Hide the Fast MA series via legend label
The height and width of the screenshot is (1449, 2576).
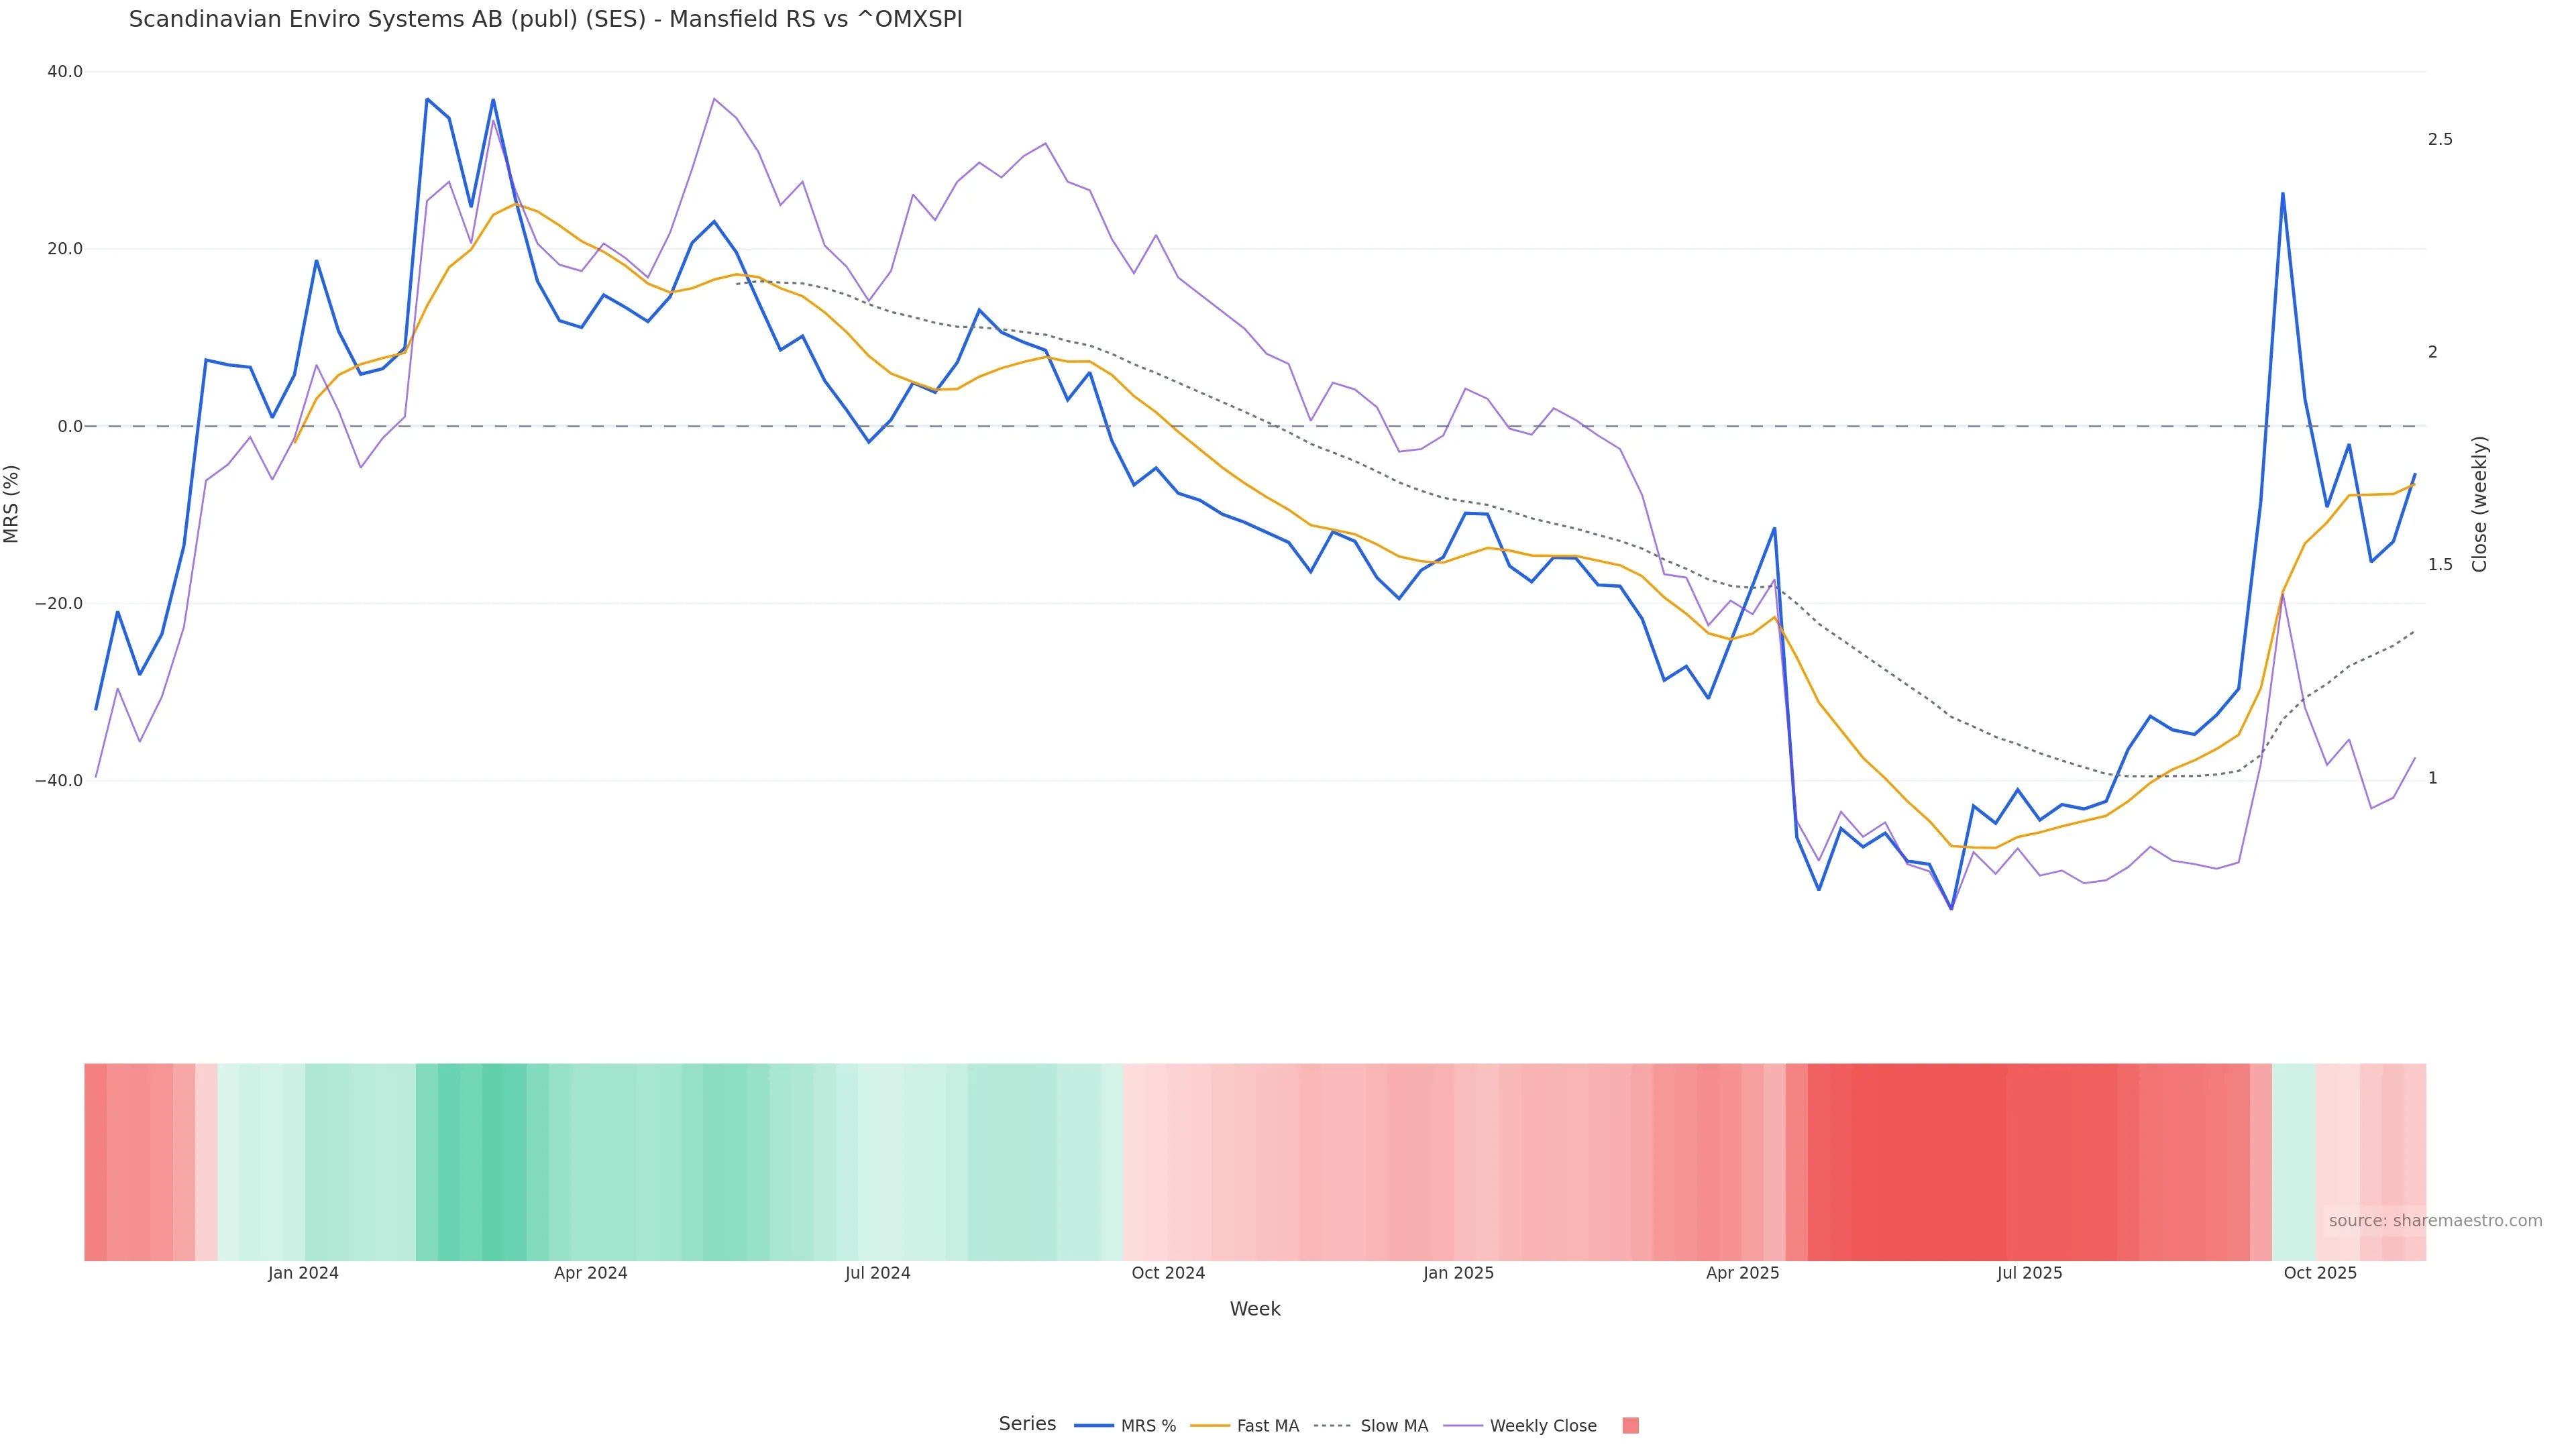click(x=1267, y=1426)
